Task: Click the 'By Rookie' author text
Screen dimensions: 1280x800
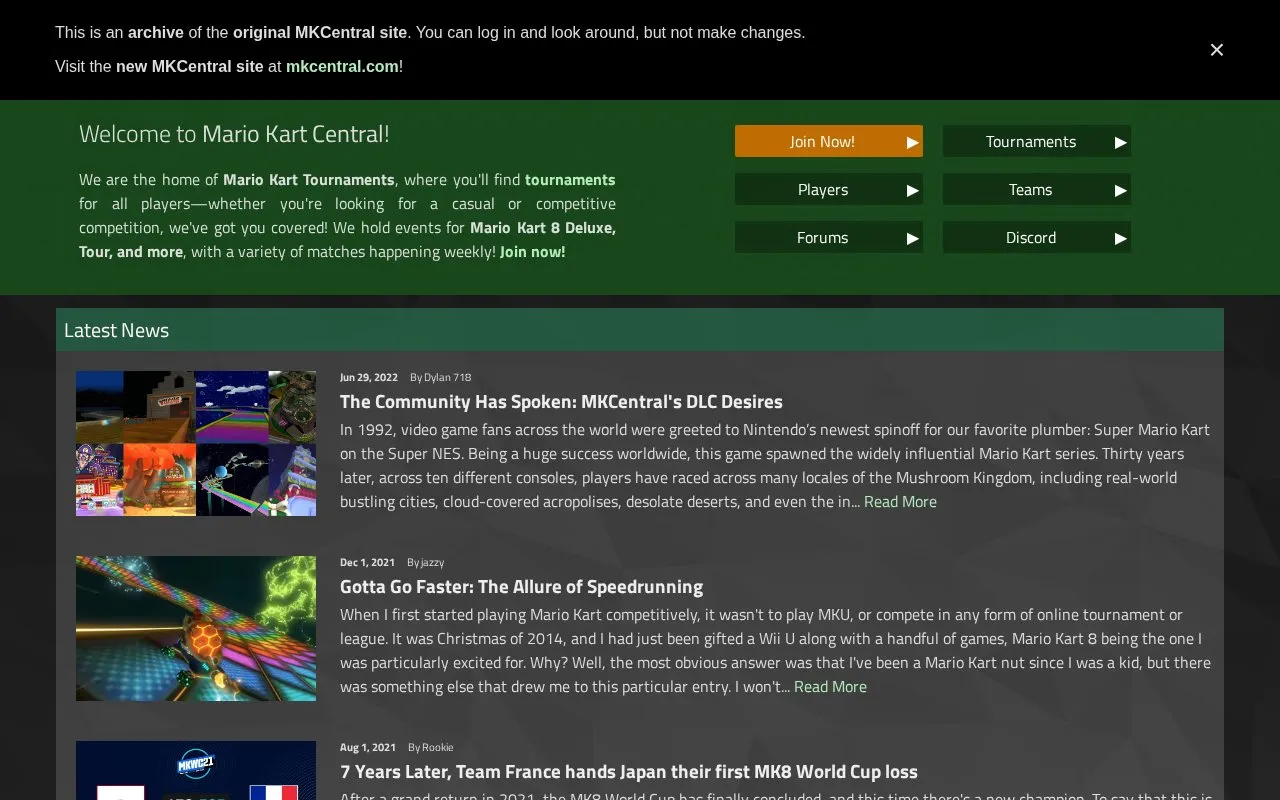Action: pos(431,747)
